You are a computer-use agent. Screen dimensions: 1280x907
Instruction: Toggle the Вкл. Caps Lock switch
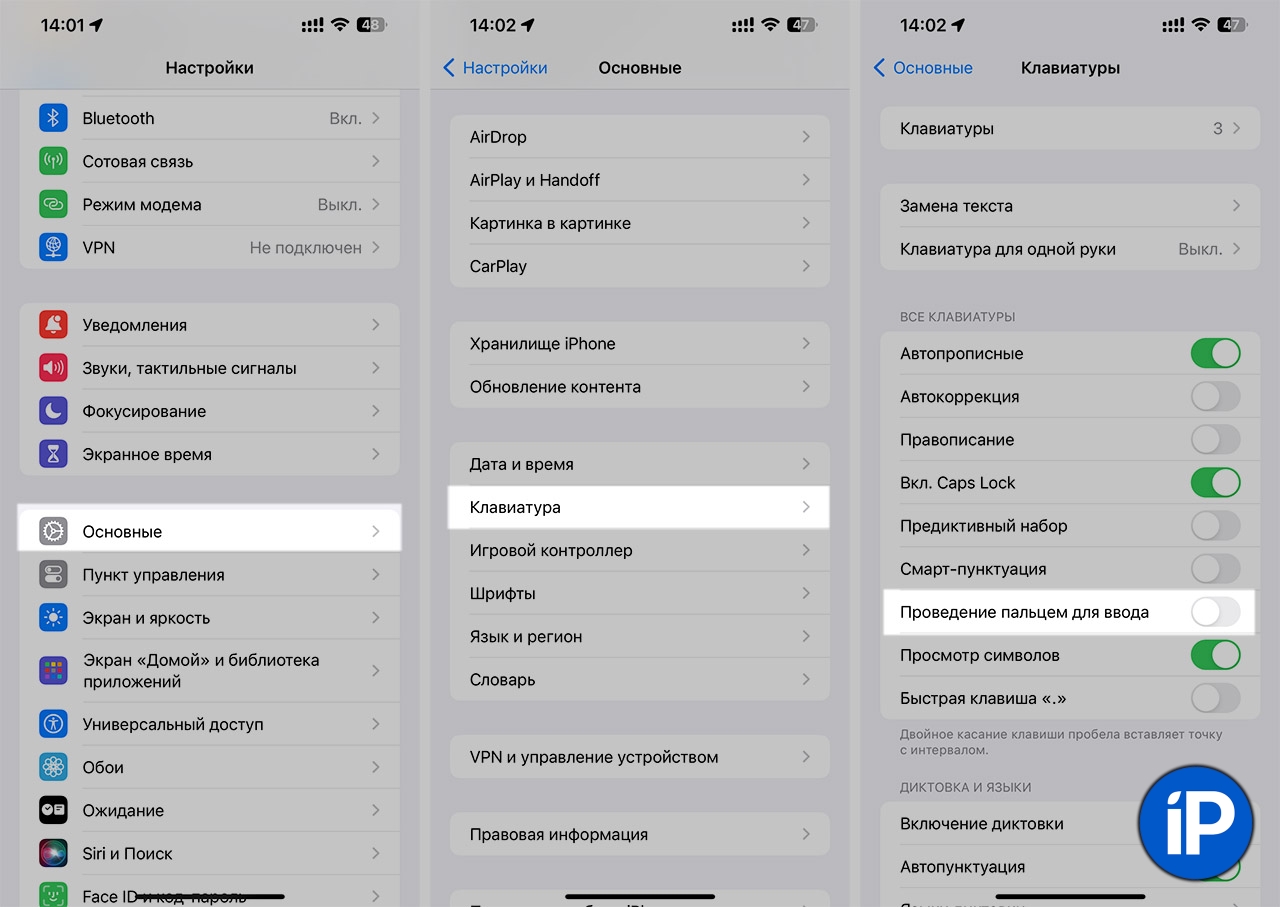pyautogui.click(x=1215, y=483)
